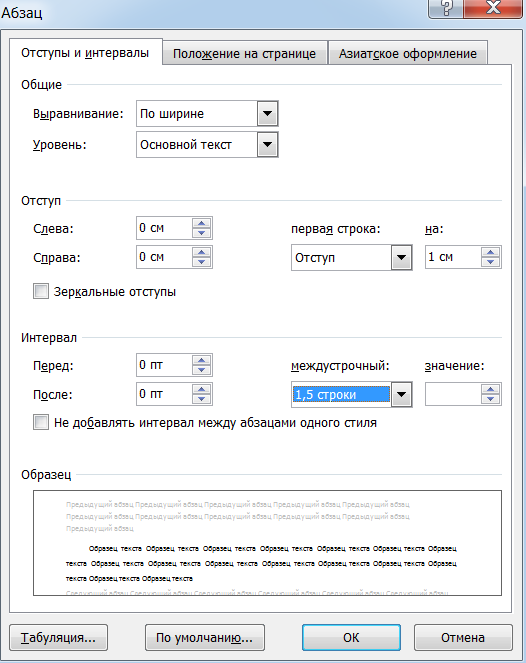526x663 pixels.
Task: Click the После spacing input field
Action: 164,394
